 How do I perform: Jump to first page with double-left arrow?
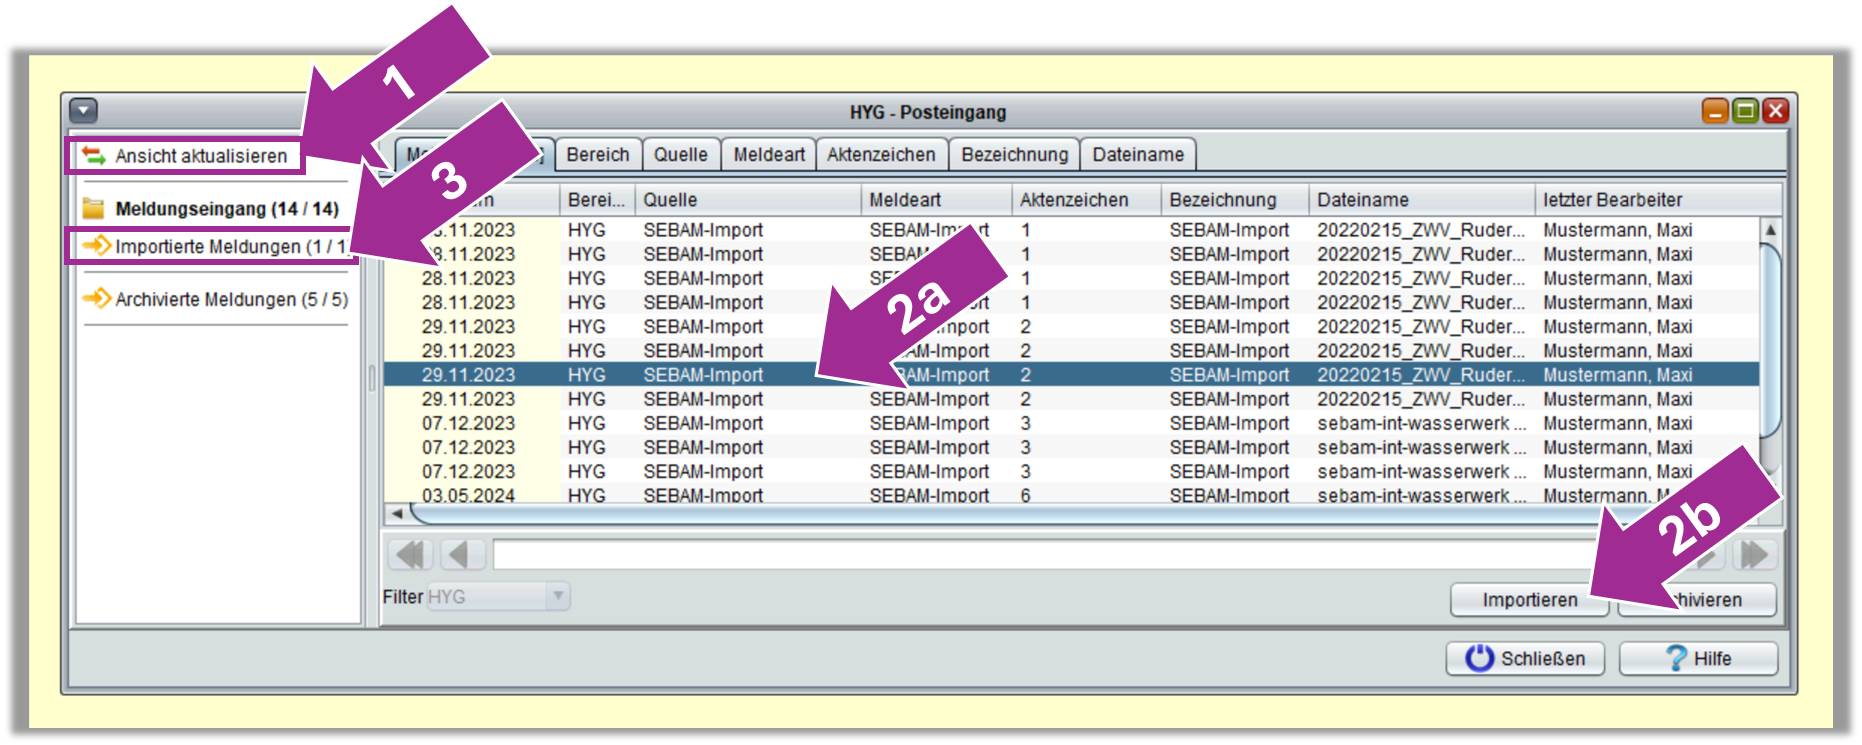tap(410, 554)
